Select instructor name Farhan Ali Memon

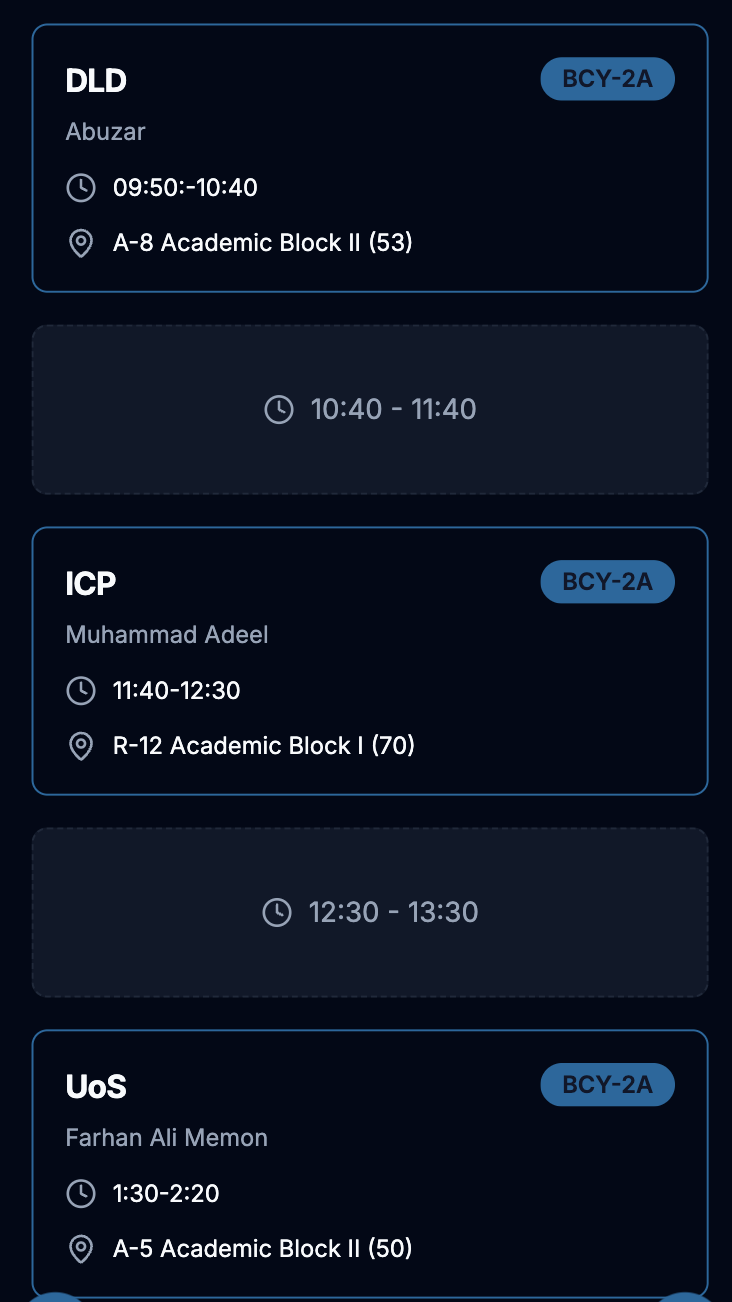point(167,1137)
